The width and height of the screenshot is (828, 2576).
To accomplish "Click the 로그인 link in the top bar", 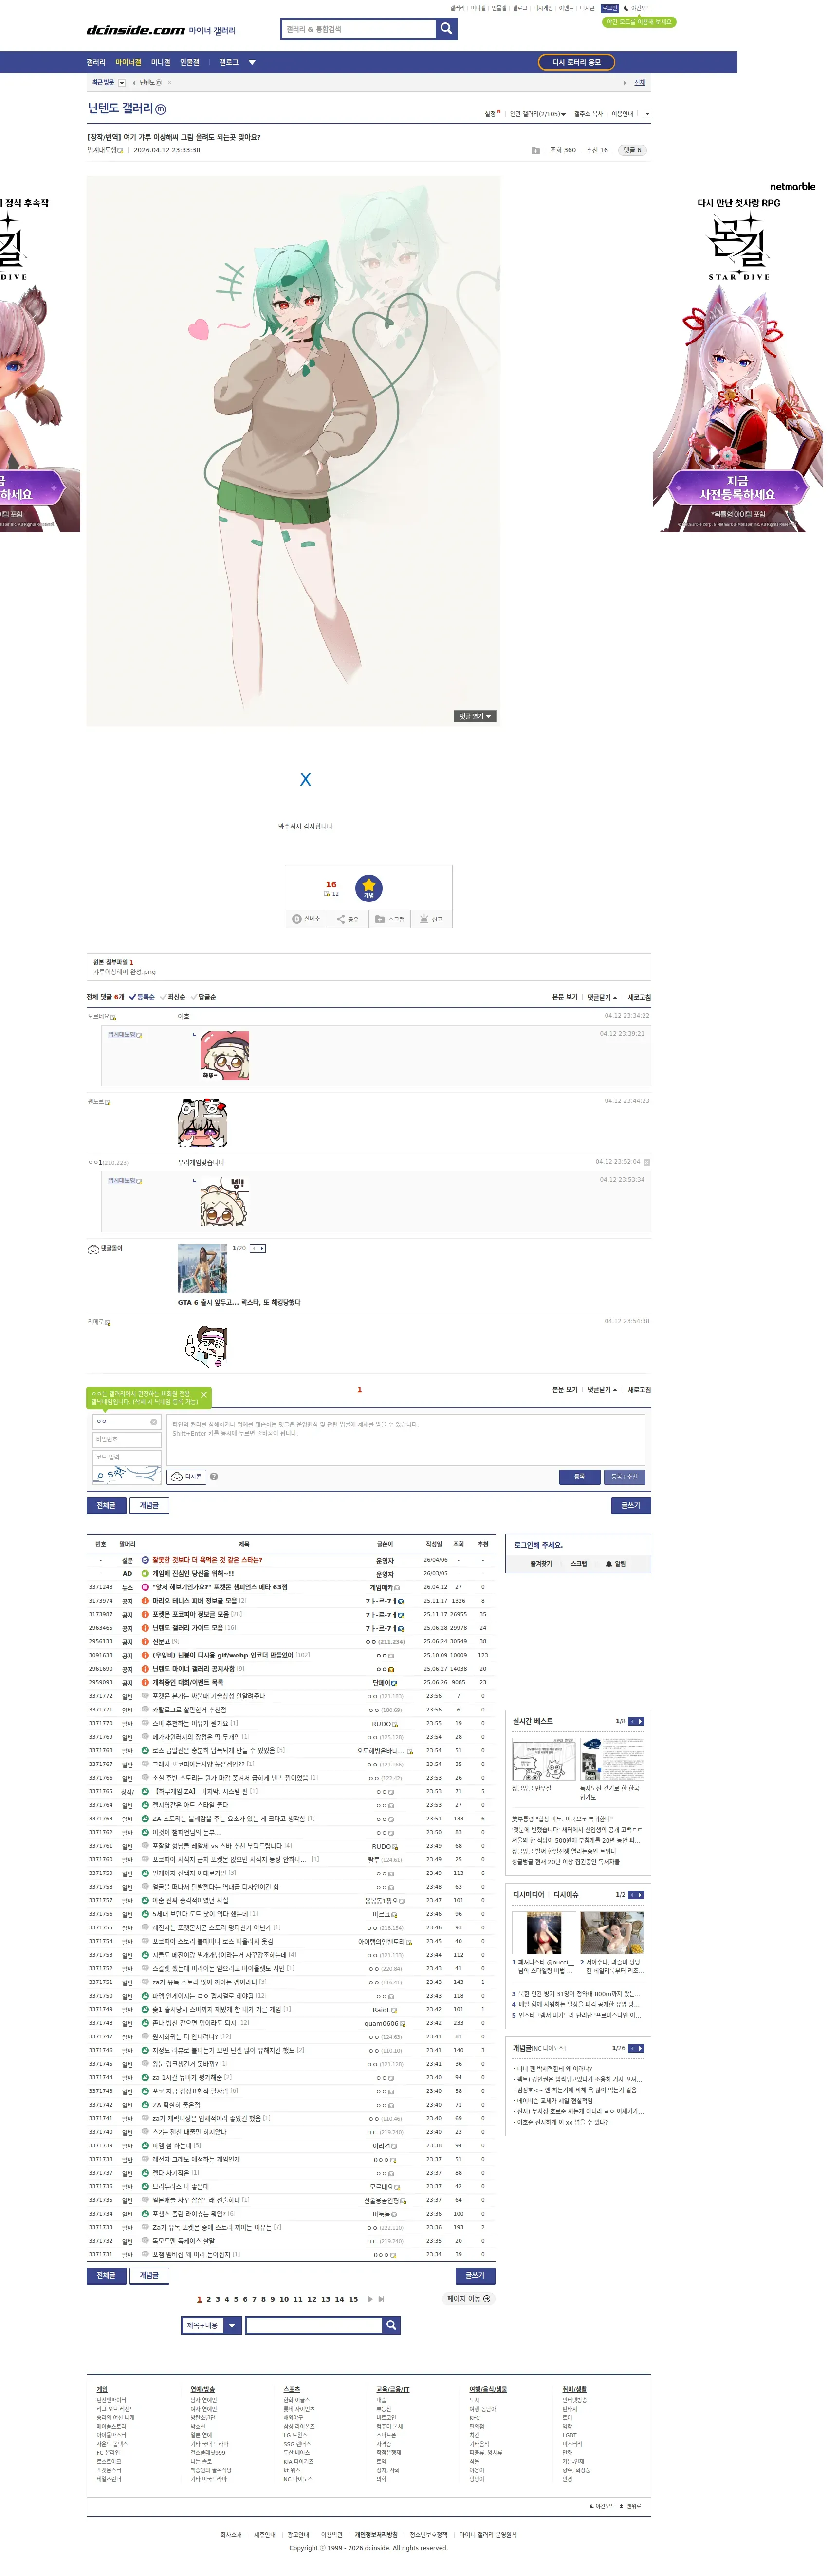I will click(x=609, y=8).
